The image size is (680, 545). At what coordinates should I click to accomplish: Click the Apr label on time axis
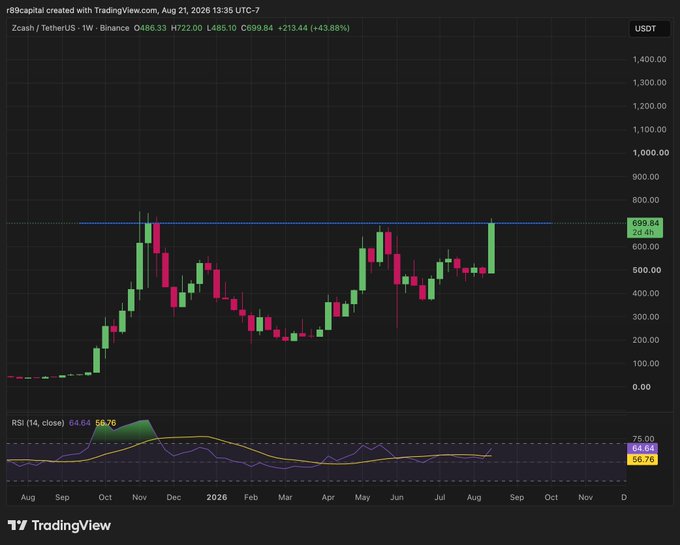(328, 497)
